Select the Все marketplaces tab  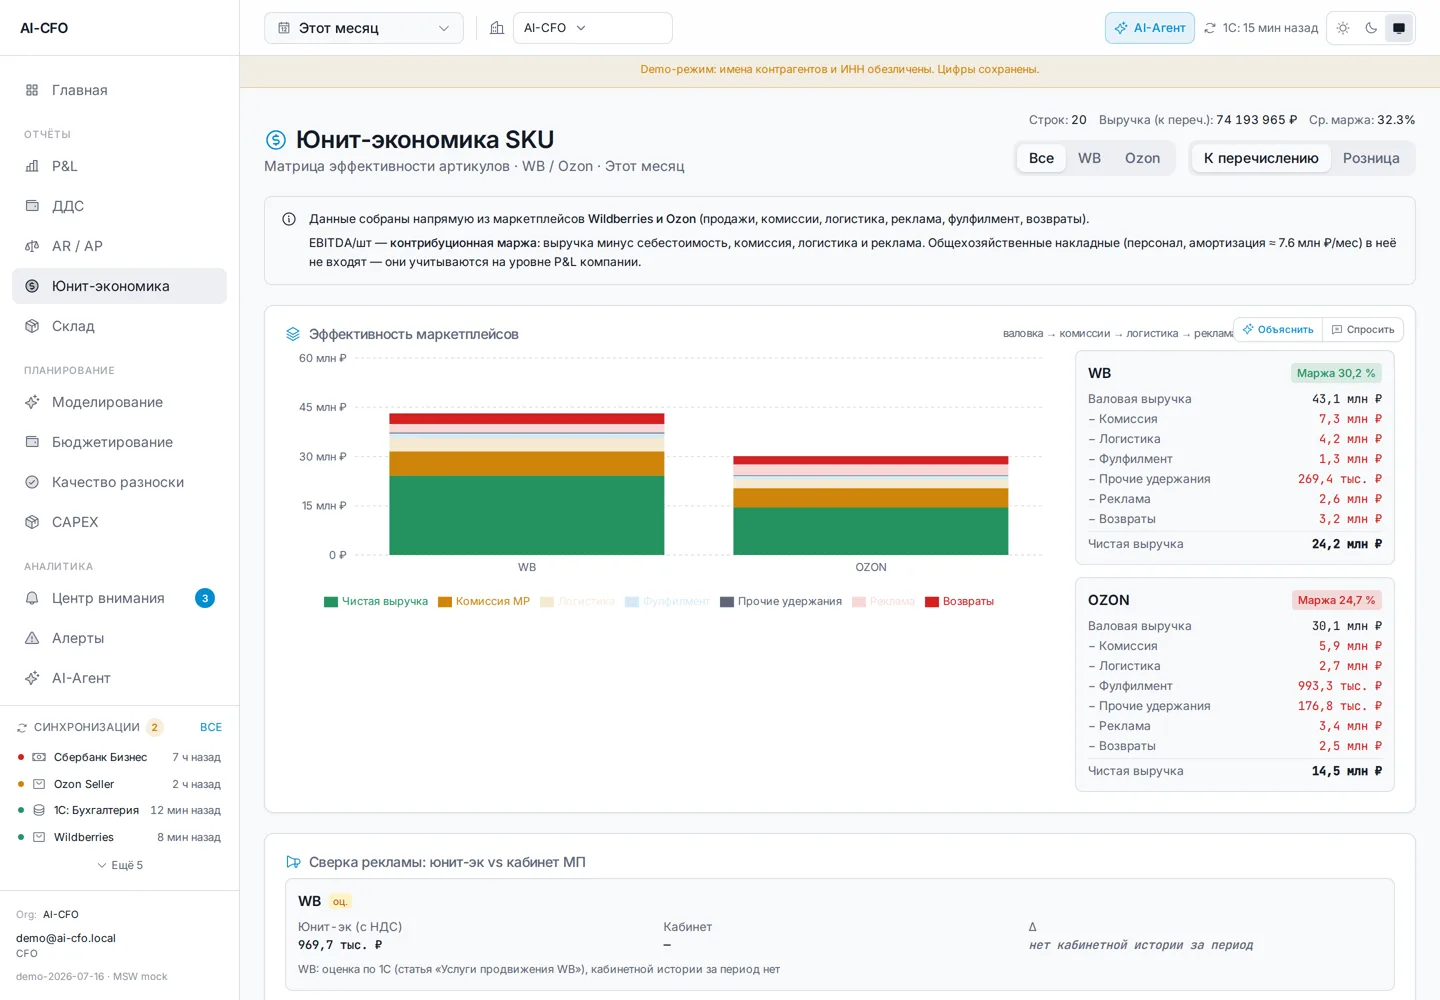[x=1041, y=158]
